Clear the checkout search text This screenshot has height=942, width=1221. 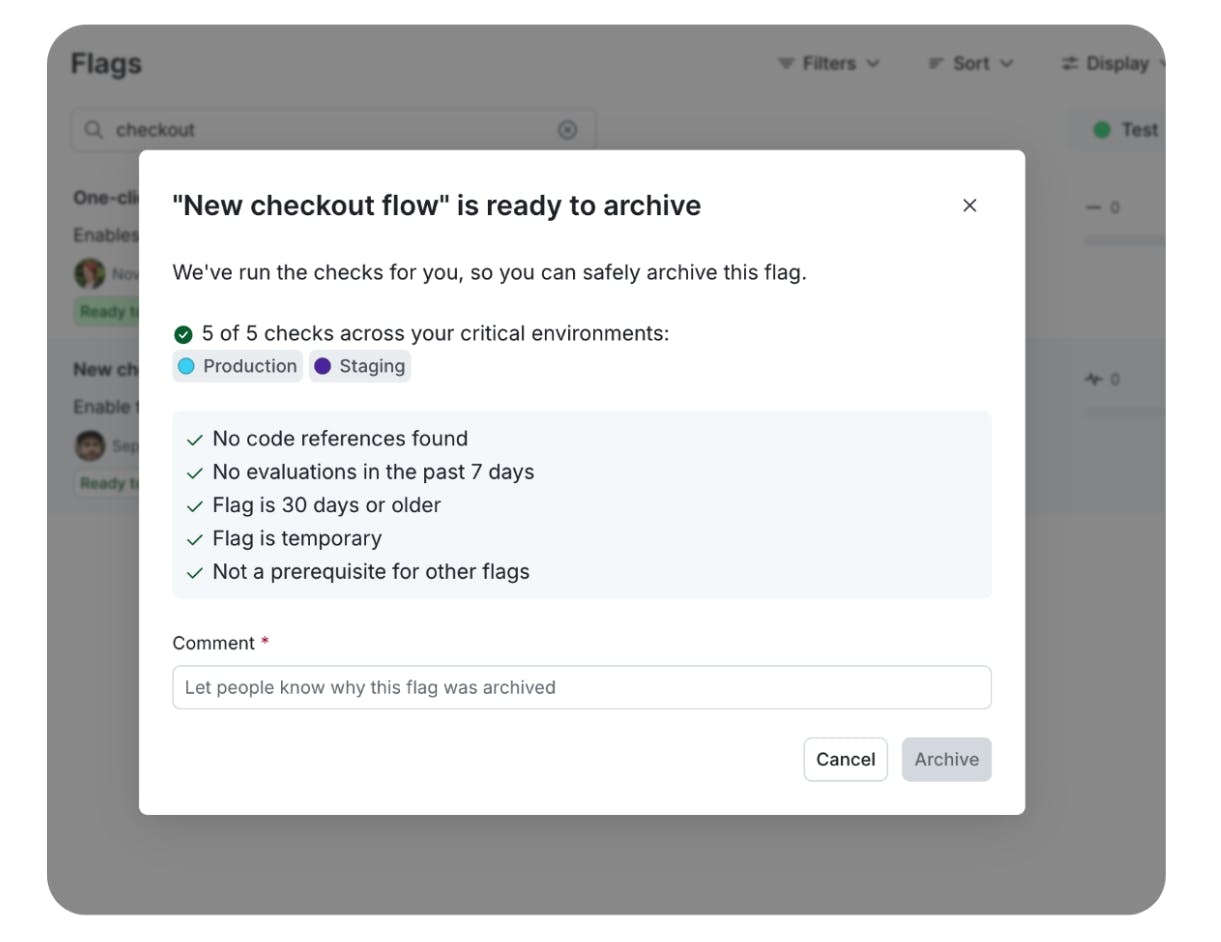pyautogui.click(x=567, y=130)
